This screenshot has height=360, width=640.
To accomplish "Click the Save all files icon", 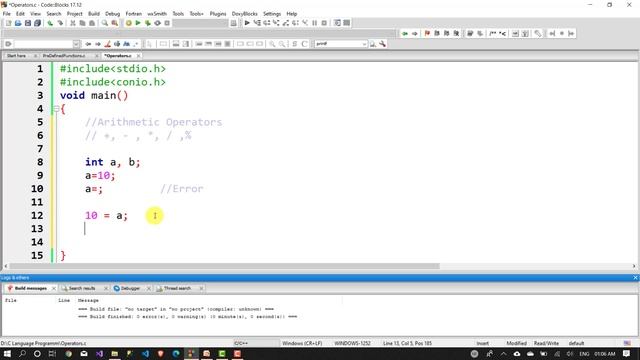I will click(38, 23).
